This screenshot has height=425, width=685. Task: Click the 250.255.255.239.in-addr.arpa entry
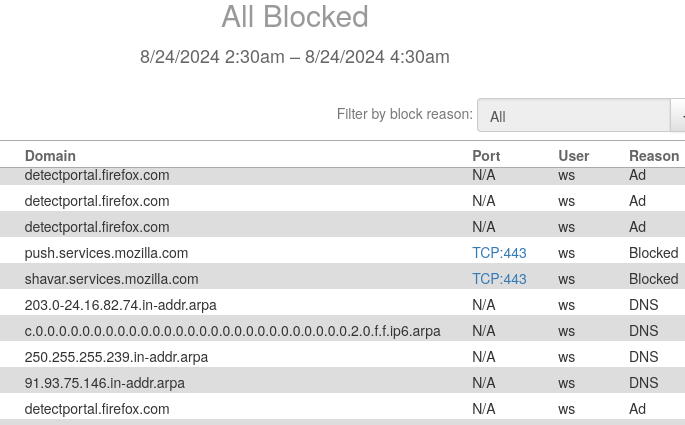116,357
